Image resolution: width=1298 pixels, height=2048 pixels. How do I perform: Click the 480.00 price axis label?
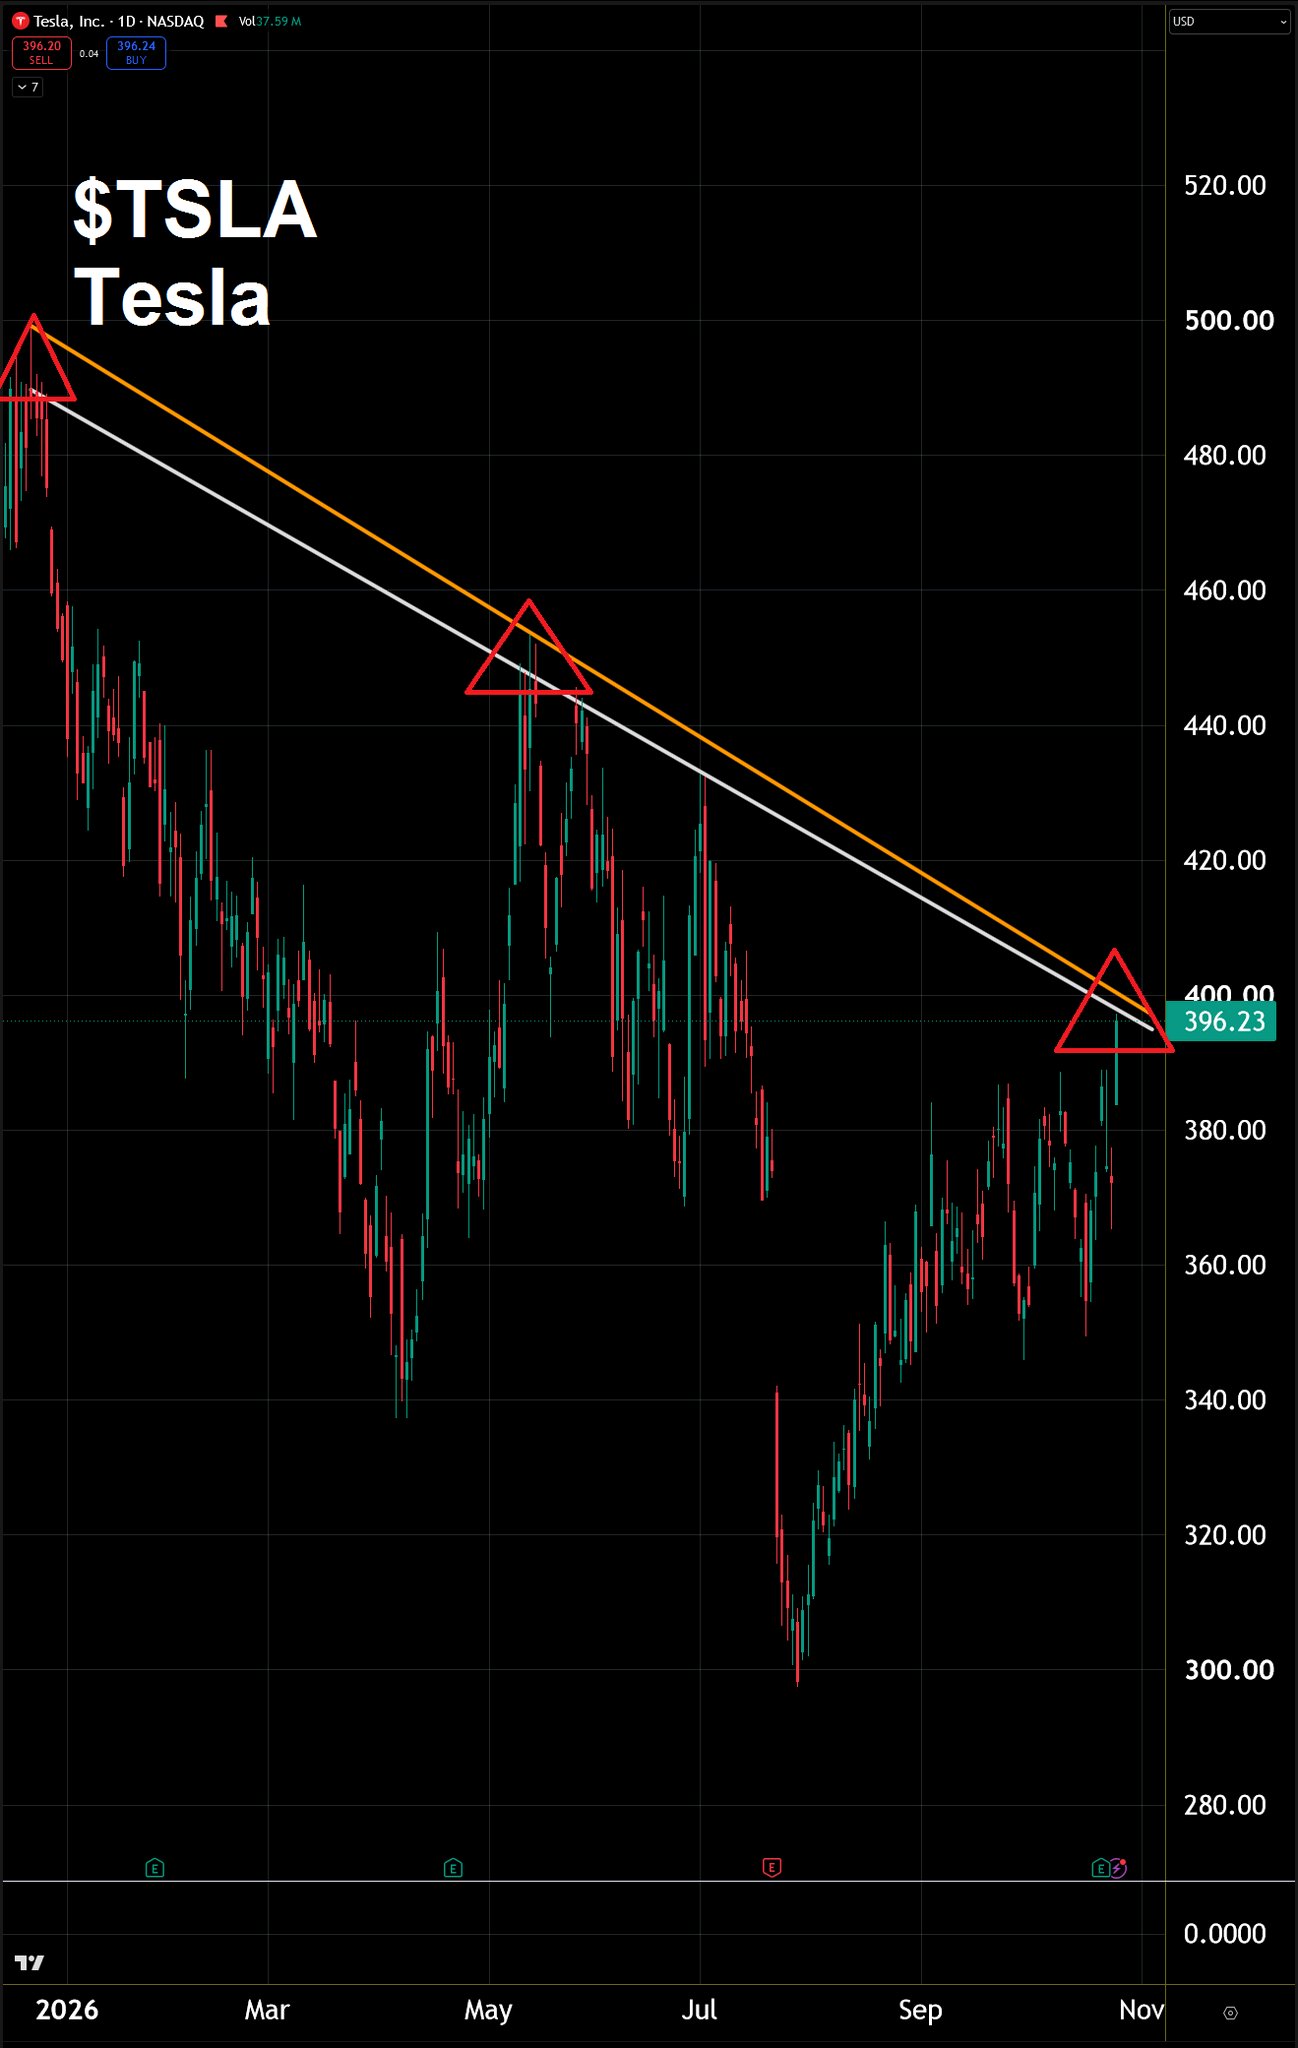click(x=1225, y=456)
